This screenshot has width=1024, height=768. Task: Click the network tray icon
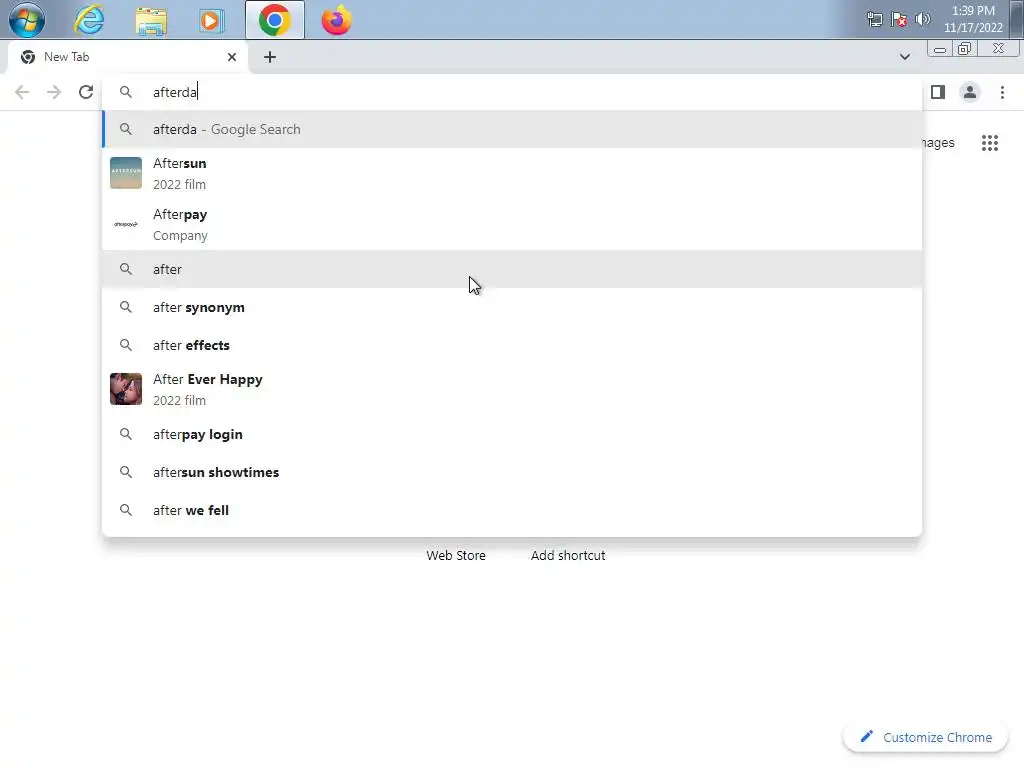[x=874, y=19]
